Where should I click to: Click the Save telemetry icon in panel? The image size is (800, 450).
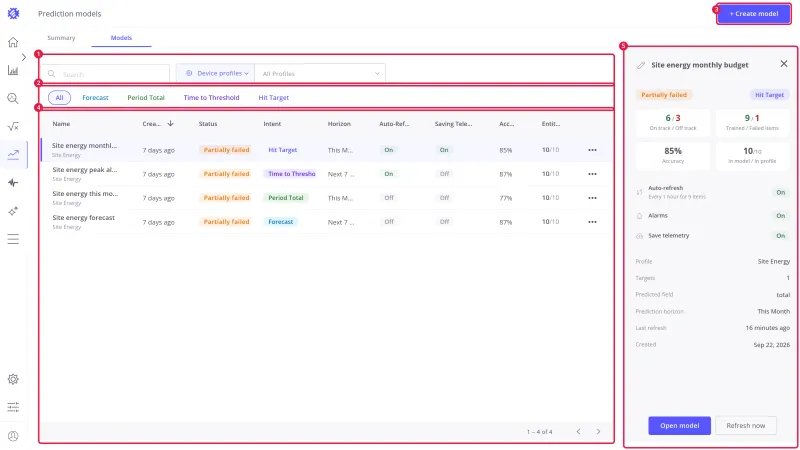[639, 236]
